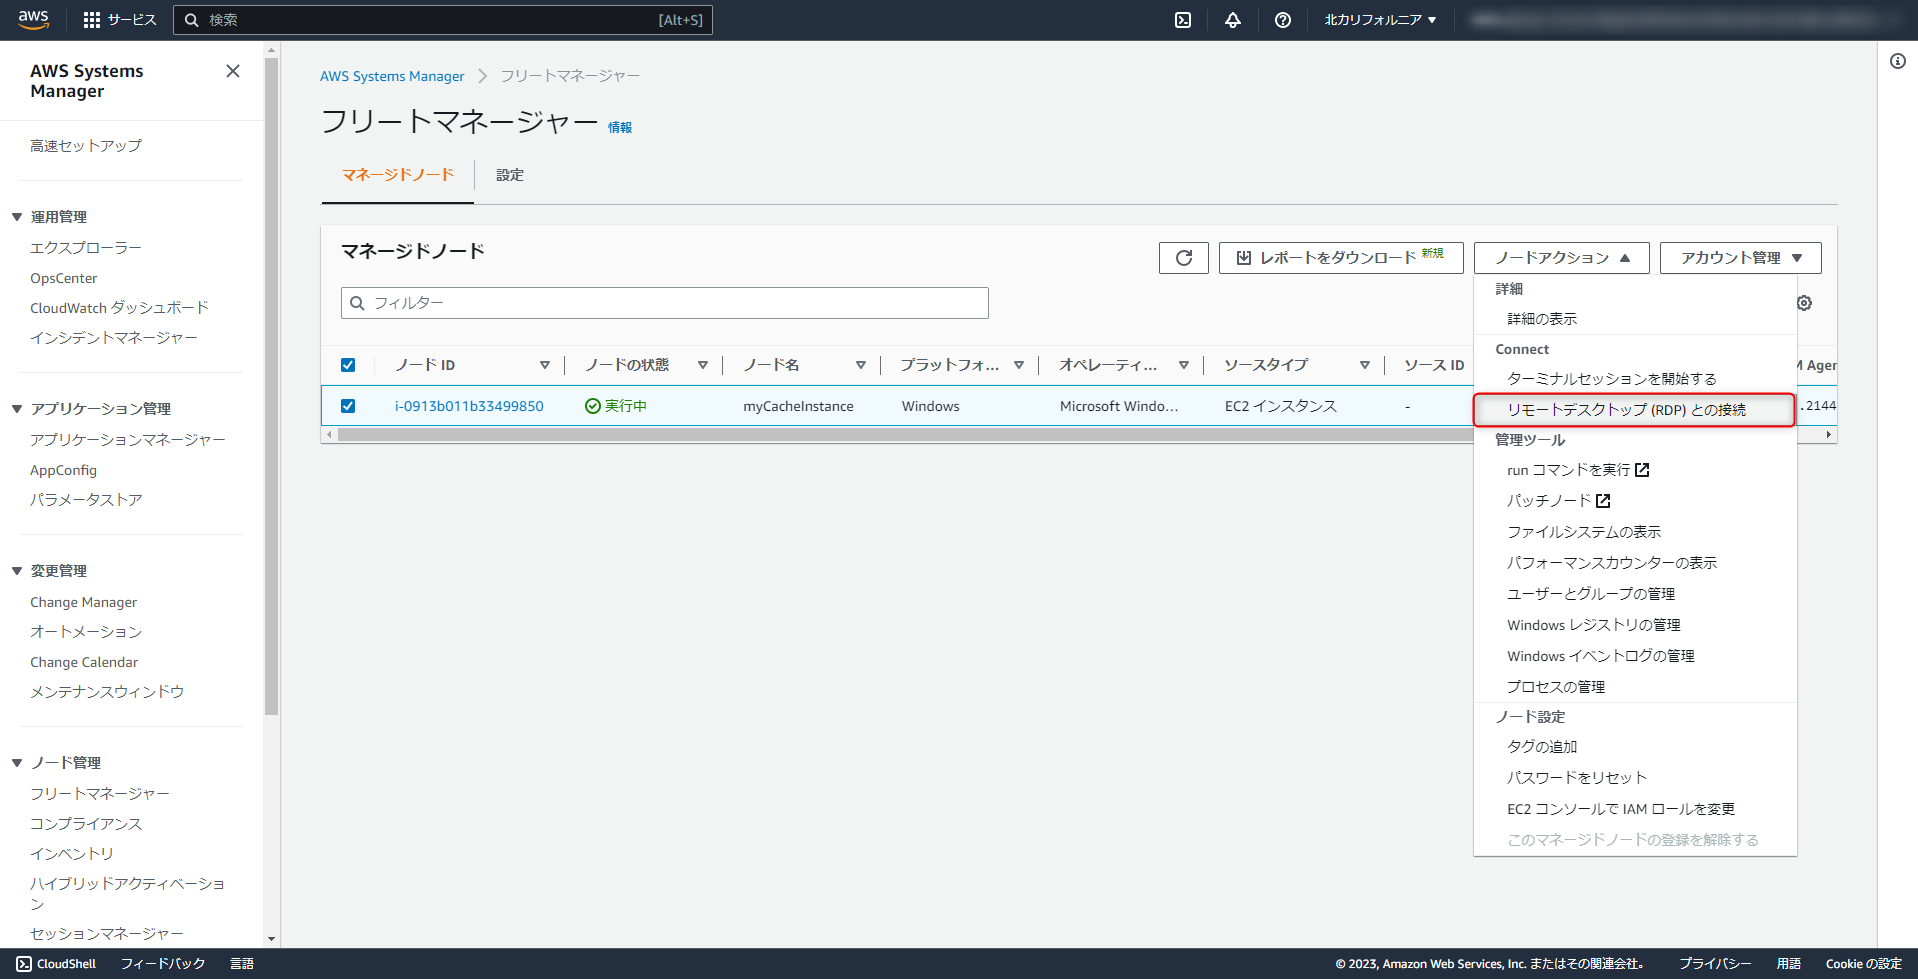
Task: Open the help question mark icon
Action: tap(1283, 19)
